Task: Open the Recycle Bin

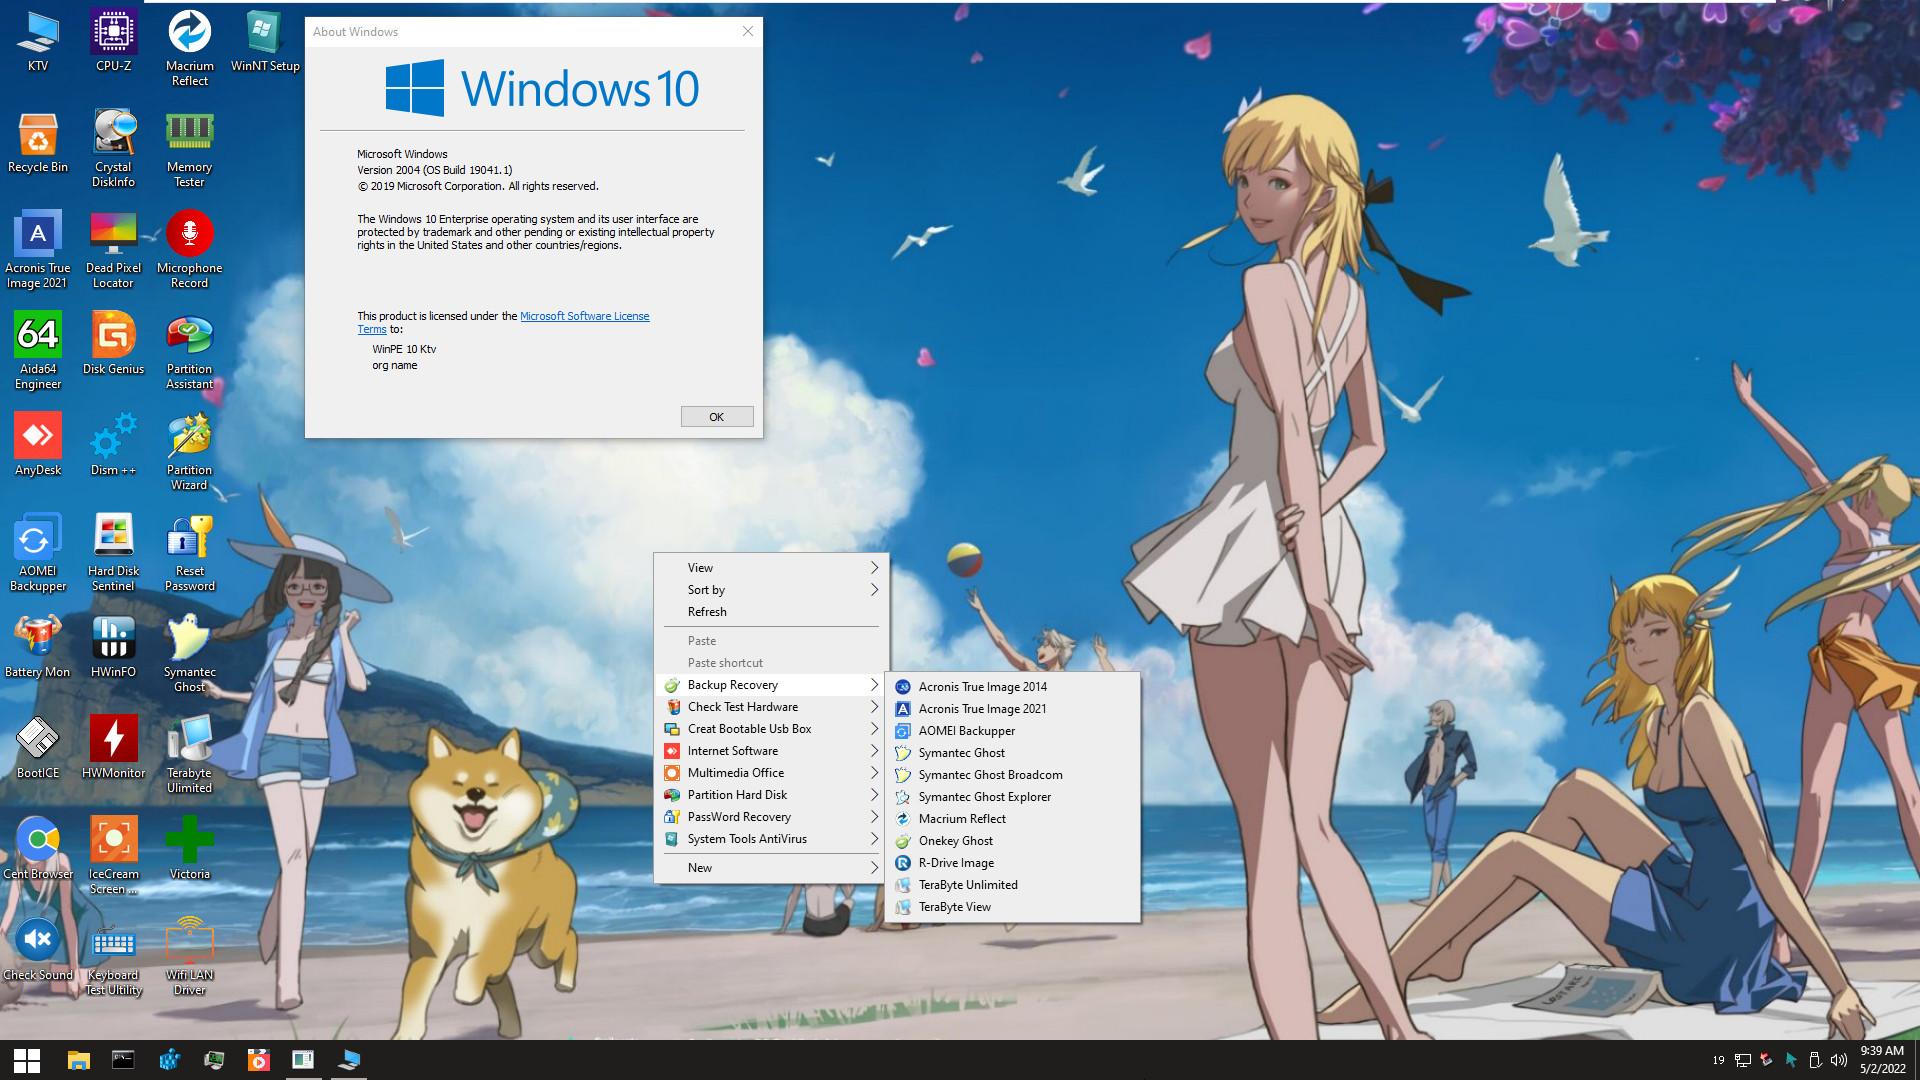Action: point(38,142)
